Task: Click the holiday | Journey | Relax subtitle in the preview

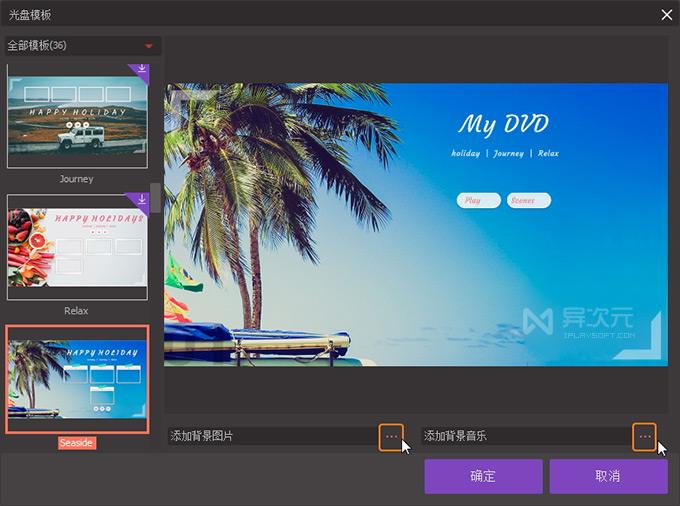Action: pyautogui.click(x=505, y=154)
